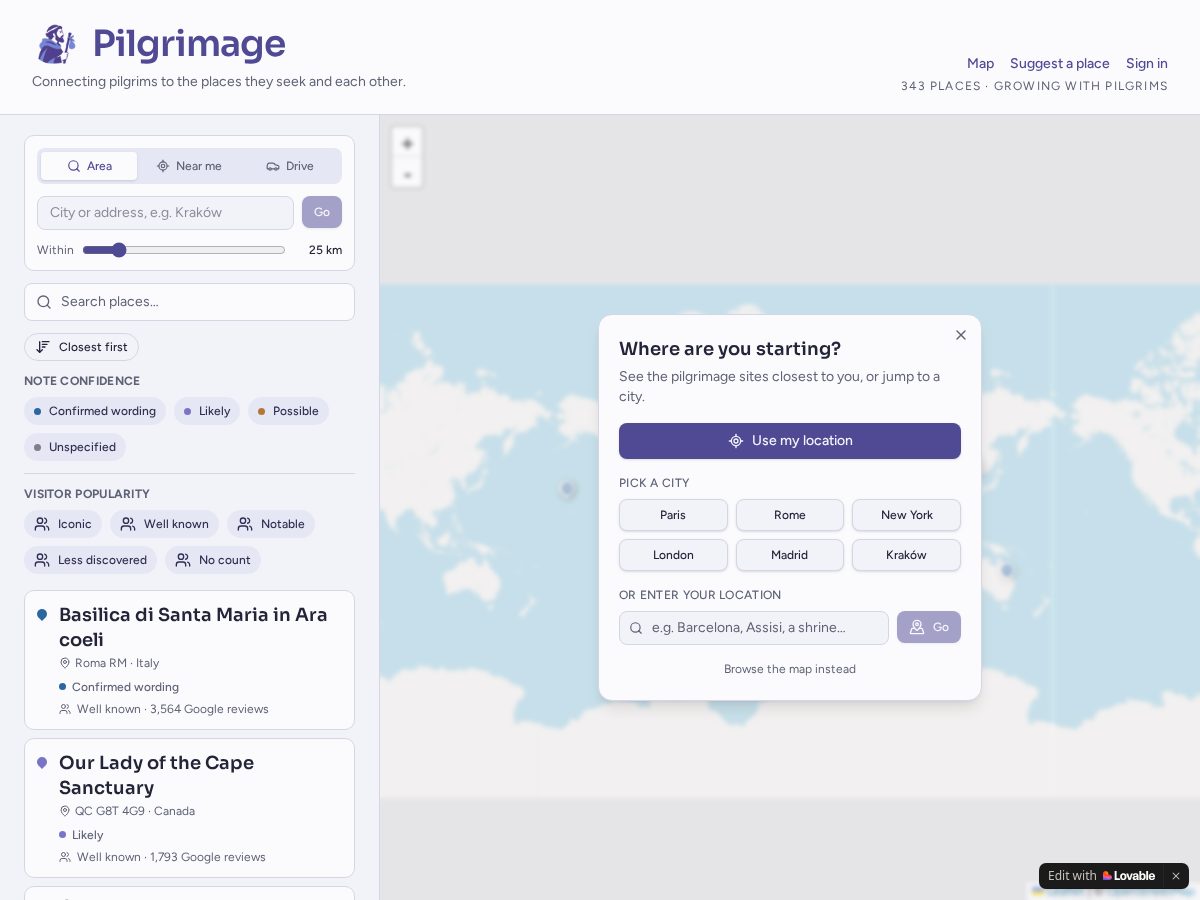Screen dimensions: 1200x900
Task: Click the map pin icon for Roma RM
Action: [x=65, y=663]
